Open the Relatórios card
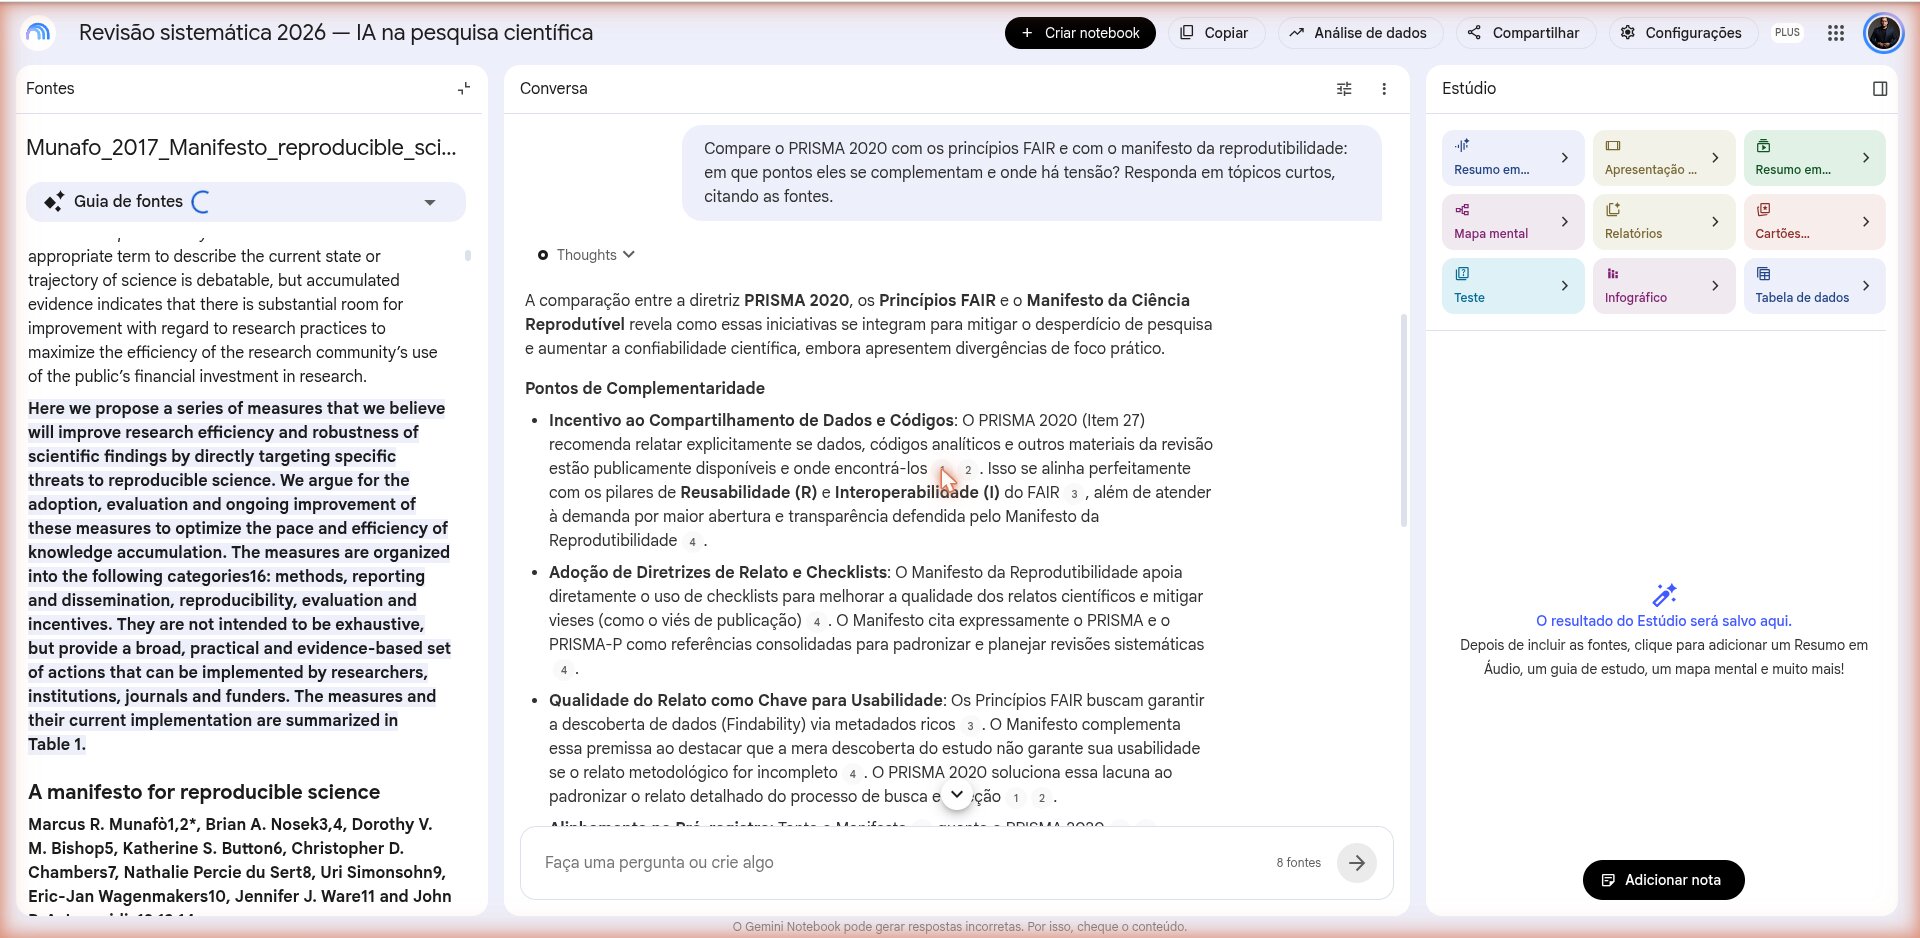The height and width of the screenshot is (938, 1920). 1664,222
